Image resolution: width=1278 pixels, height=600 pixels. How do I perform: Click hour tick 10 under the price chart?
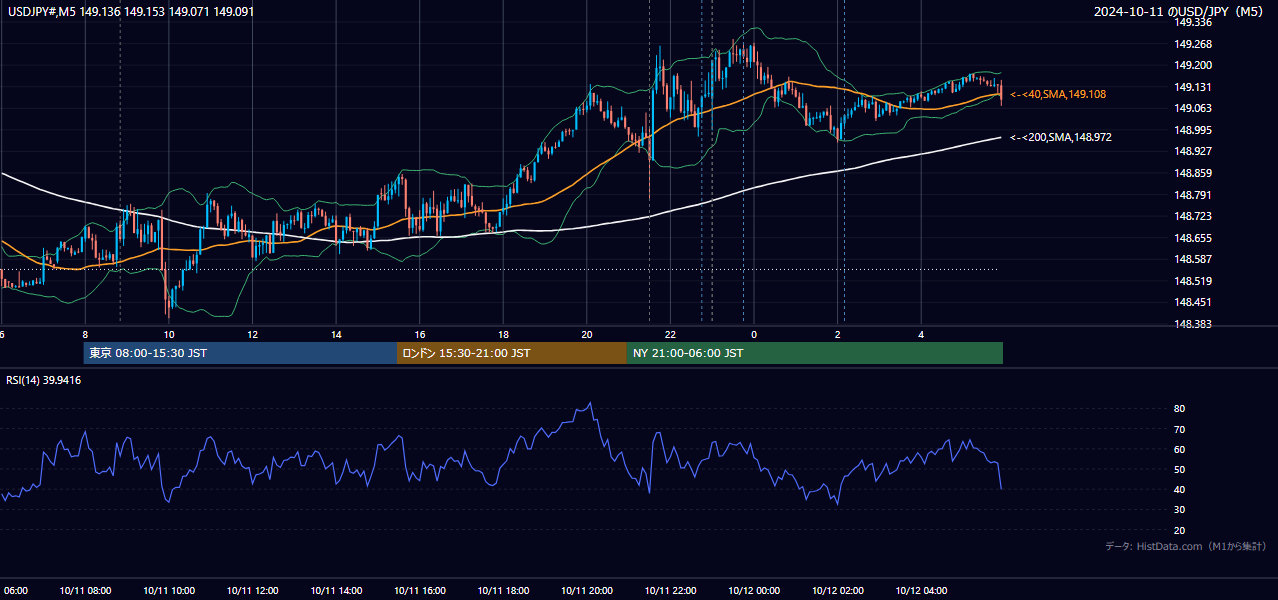[x=169, y=334]
